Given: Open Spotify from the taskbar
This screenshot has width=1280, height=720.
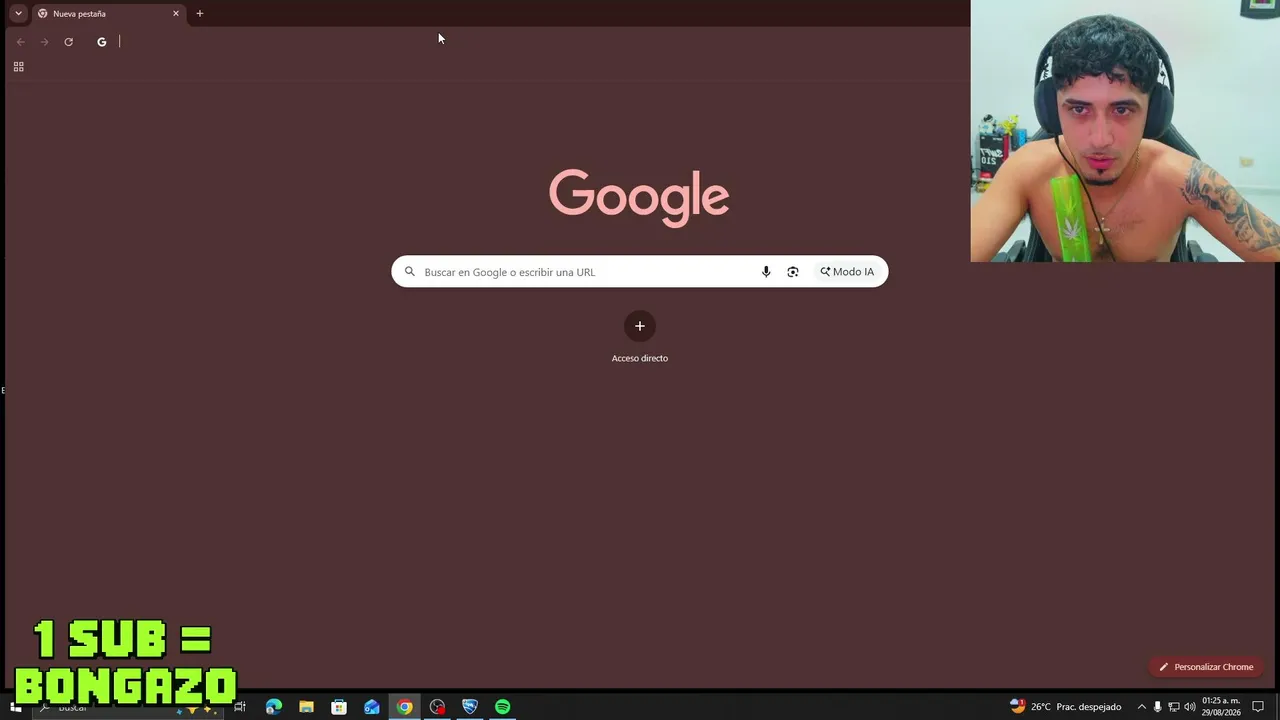Looking at the screenshot, I should pyautogui.click(x=503, y=707).
